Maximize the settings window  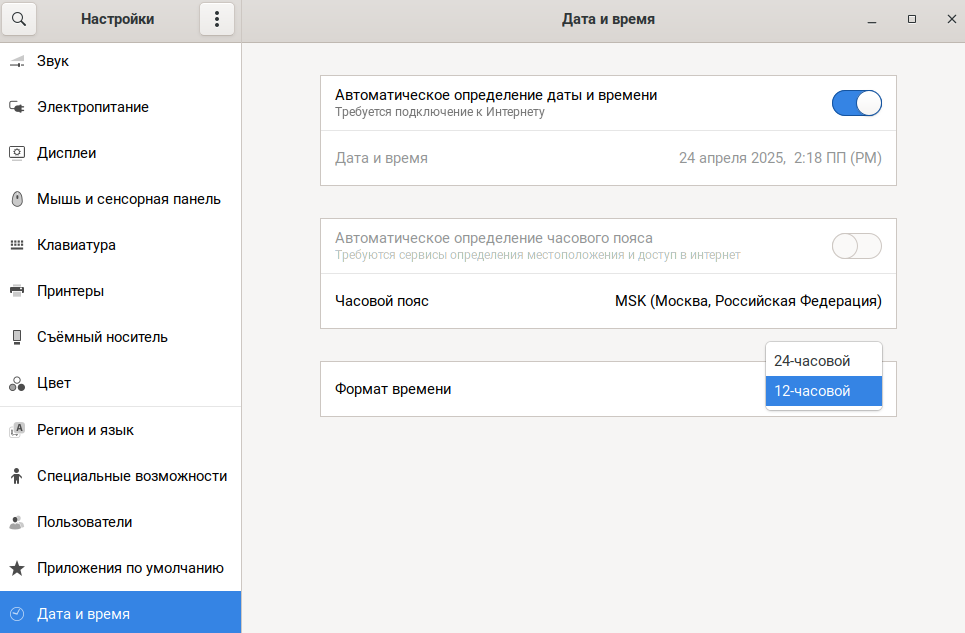coord(911,19)
